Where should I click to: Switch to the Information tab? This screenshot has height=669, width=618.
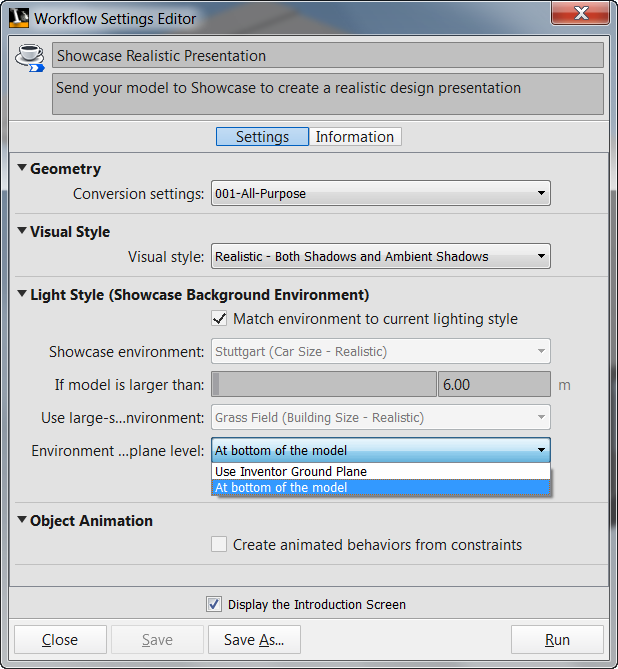355,137
